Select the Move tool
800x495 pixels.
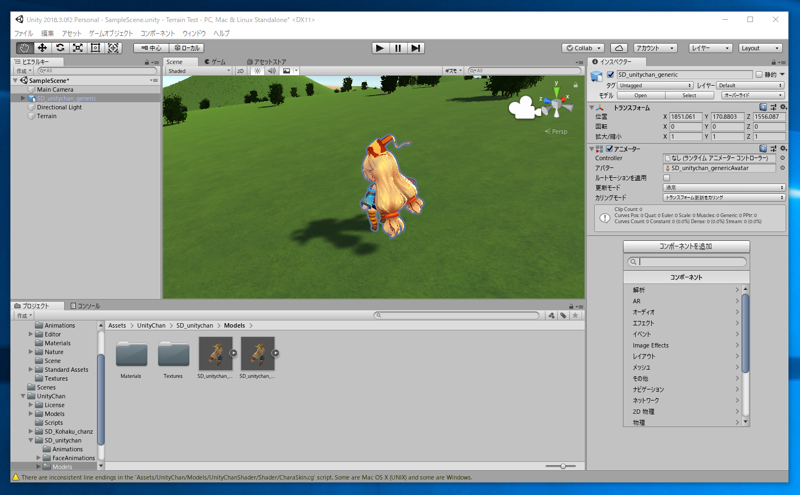(x=42, y=48)
